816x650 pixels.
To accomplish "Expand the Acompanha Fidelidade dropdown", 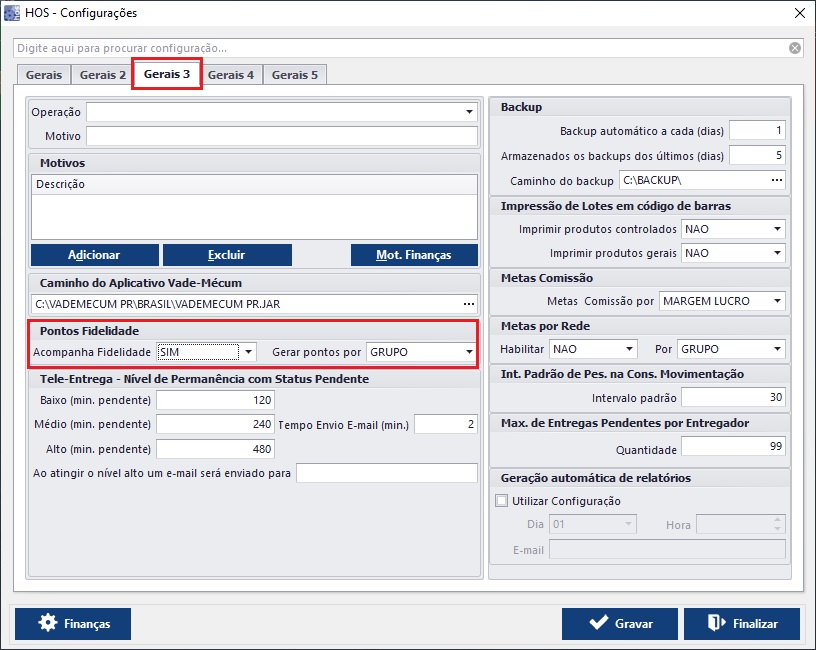I will click(249, 352).
